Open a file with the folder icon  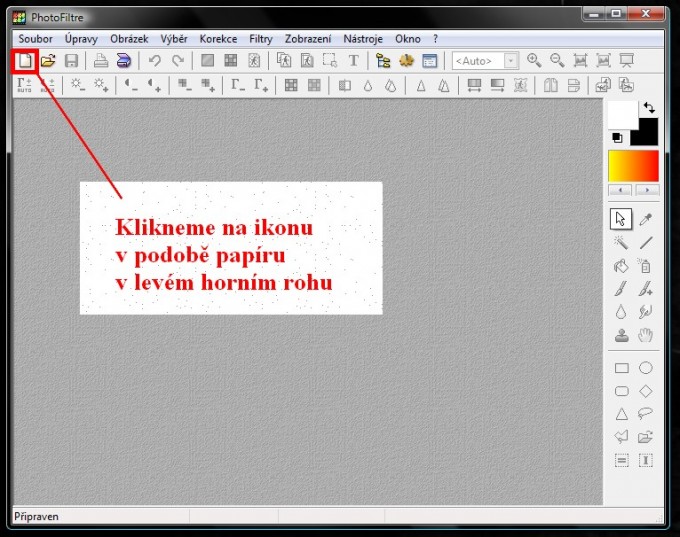(48, 61)
